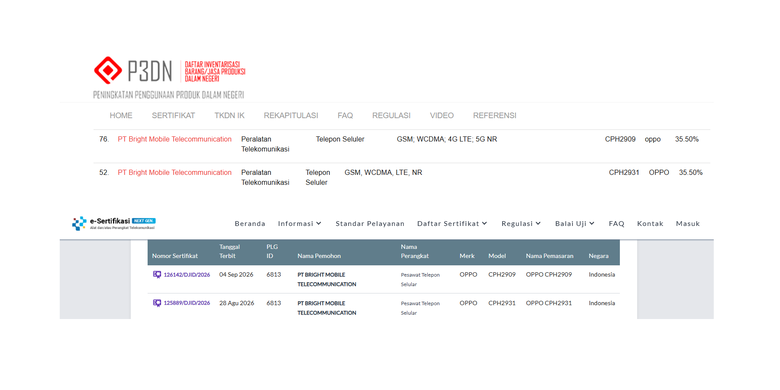Screen dimensions: 780x390
Task: Click the Nama Perangkat column header
Action: click(x=415, y=251)
